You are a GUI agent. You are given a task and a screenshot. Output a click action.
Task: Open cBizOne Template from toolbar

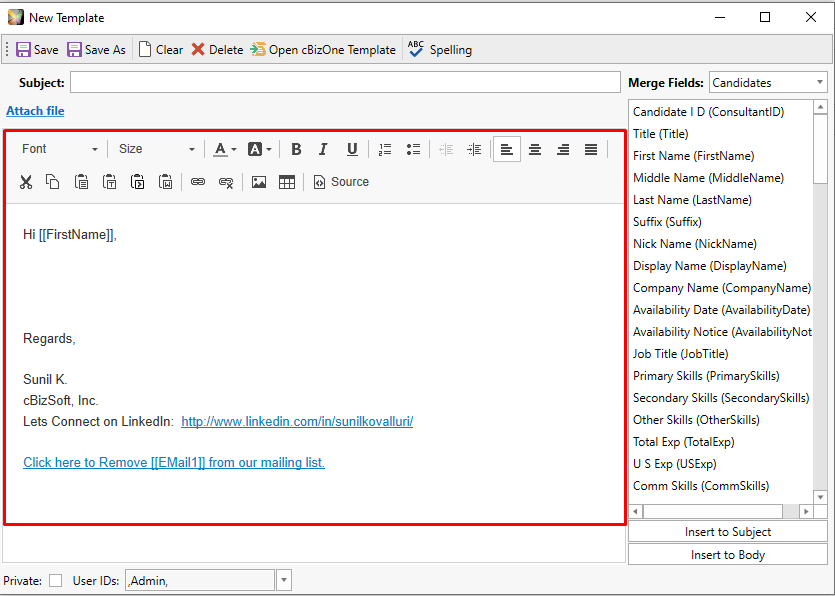point(323,50)
